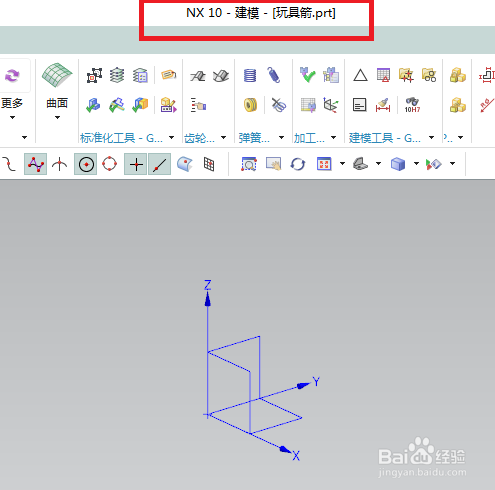Open the 加工 group dropdown arrow
This screenshot has height=490, width=495.
coord(333,137)
